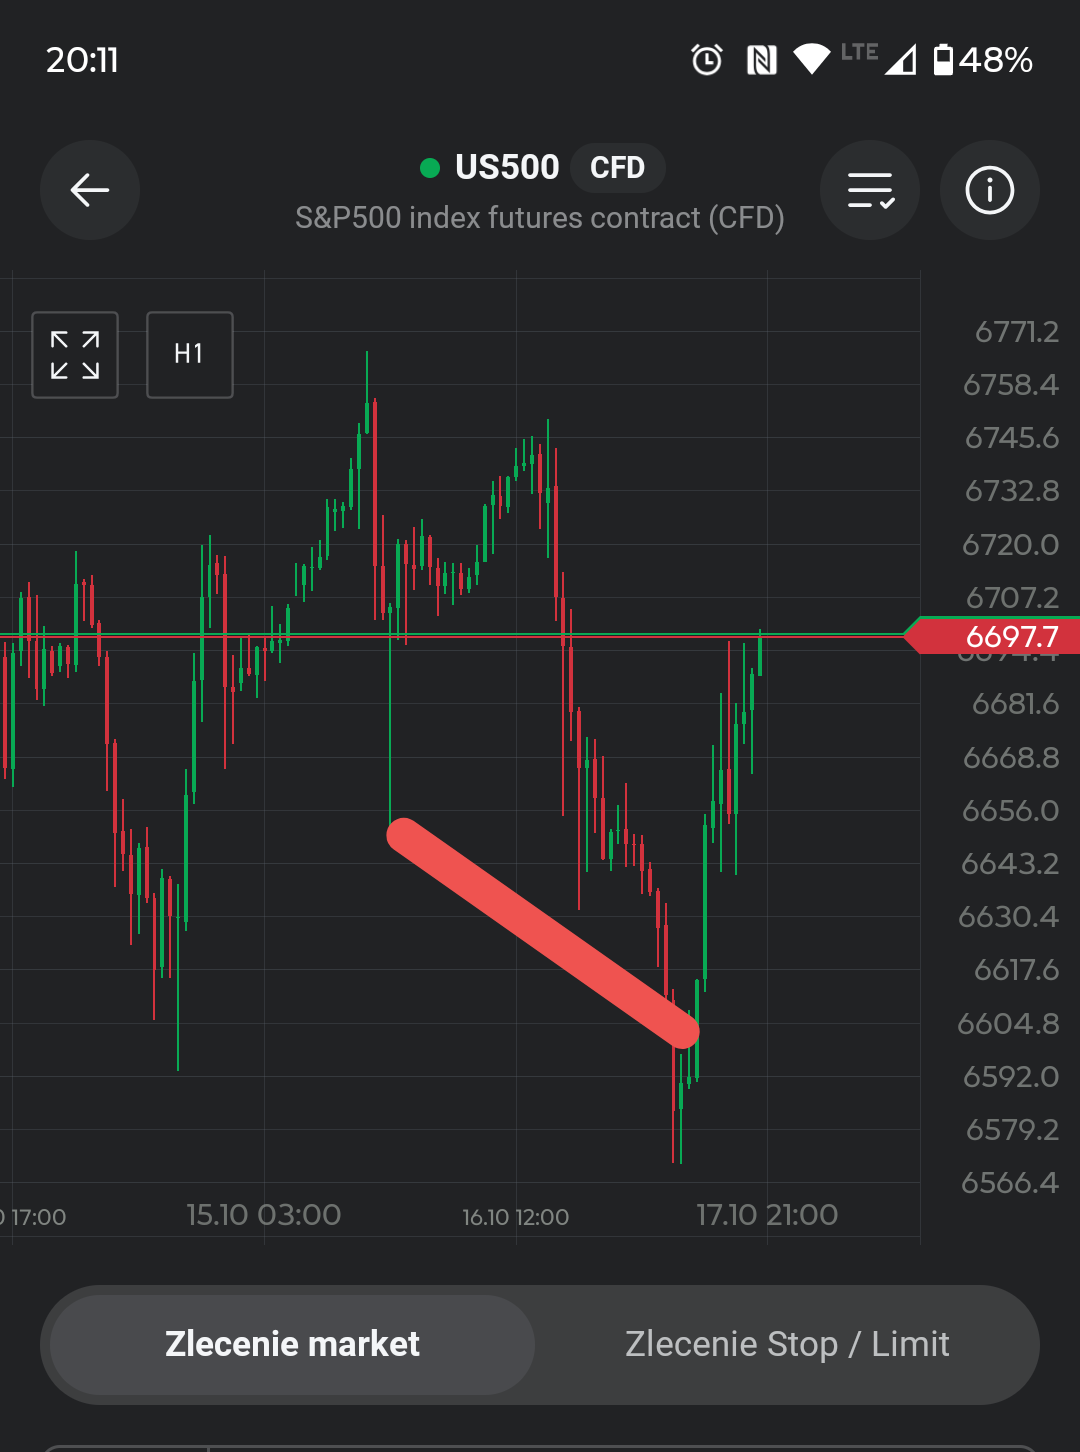Tap the battery 48% indicator
Image resolution: width=1080 pixels, height=1452 pixels.
982,60
